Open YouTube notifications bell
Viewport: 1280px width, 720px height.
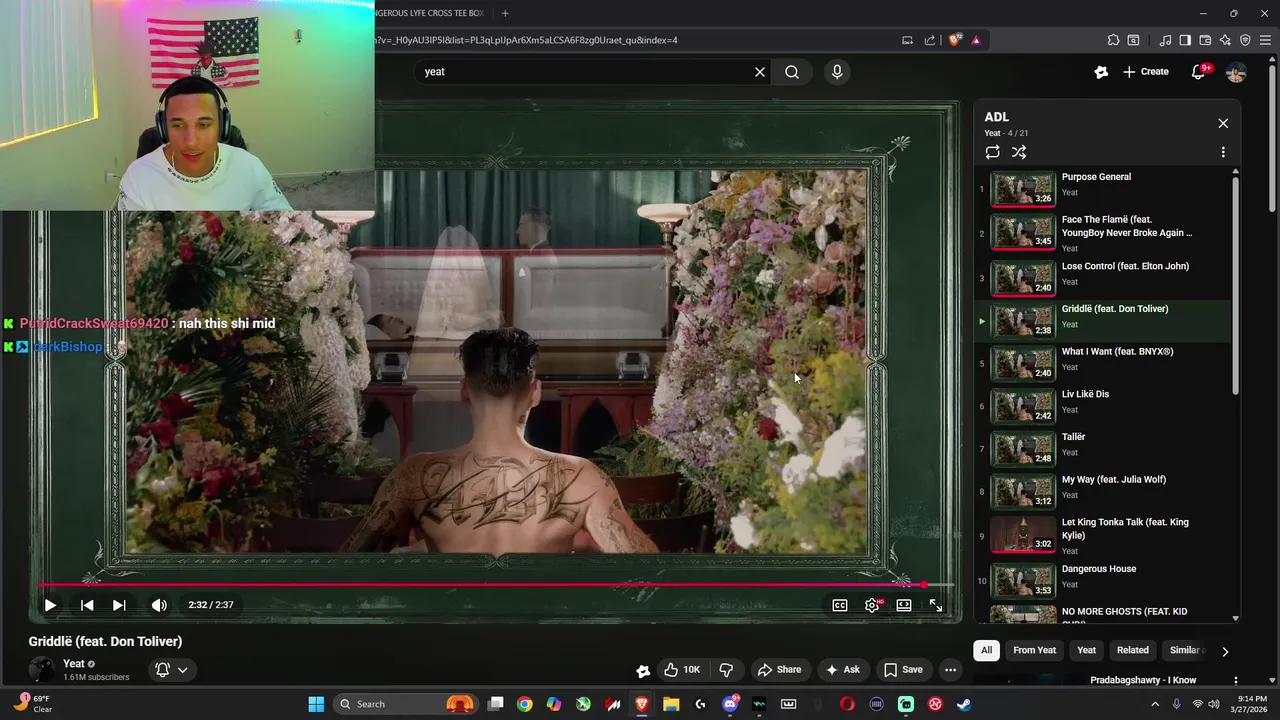click(x=1199, y=72)
